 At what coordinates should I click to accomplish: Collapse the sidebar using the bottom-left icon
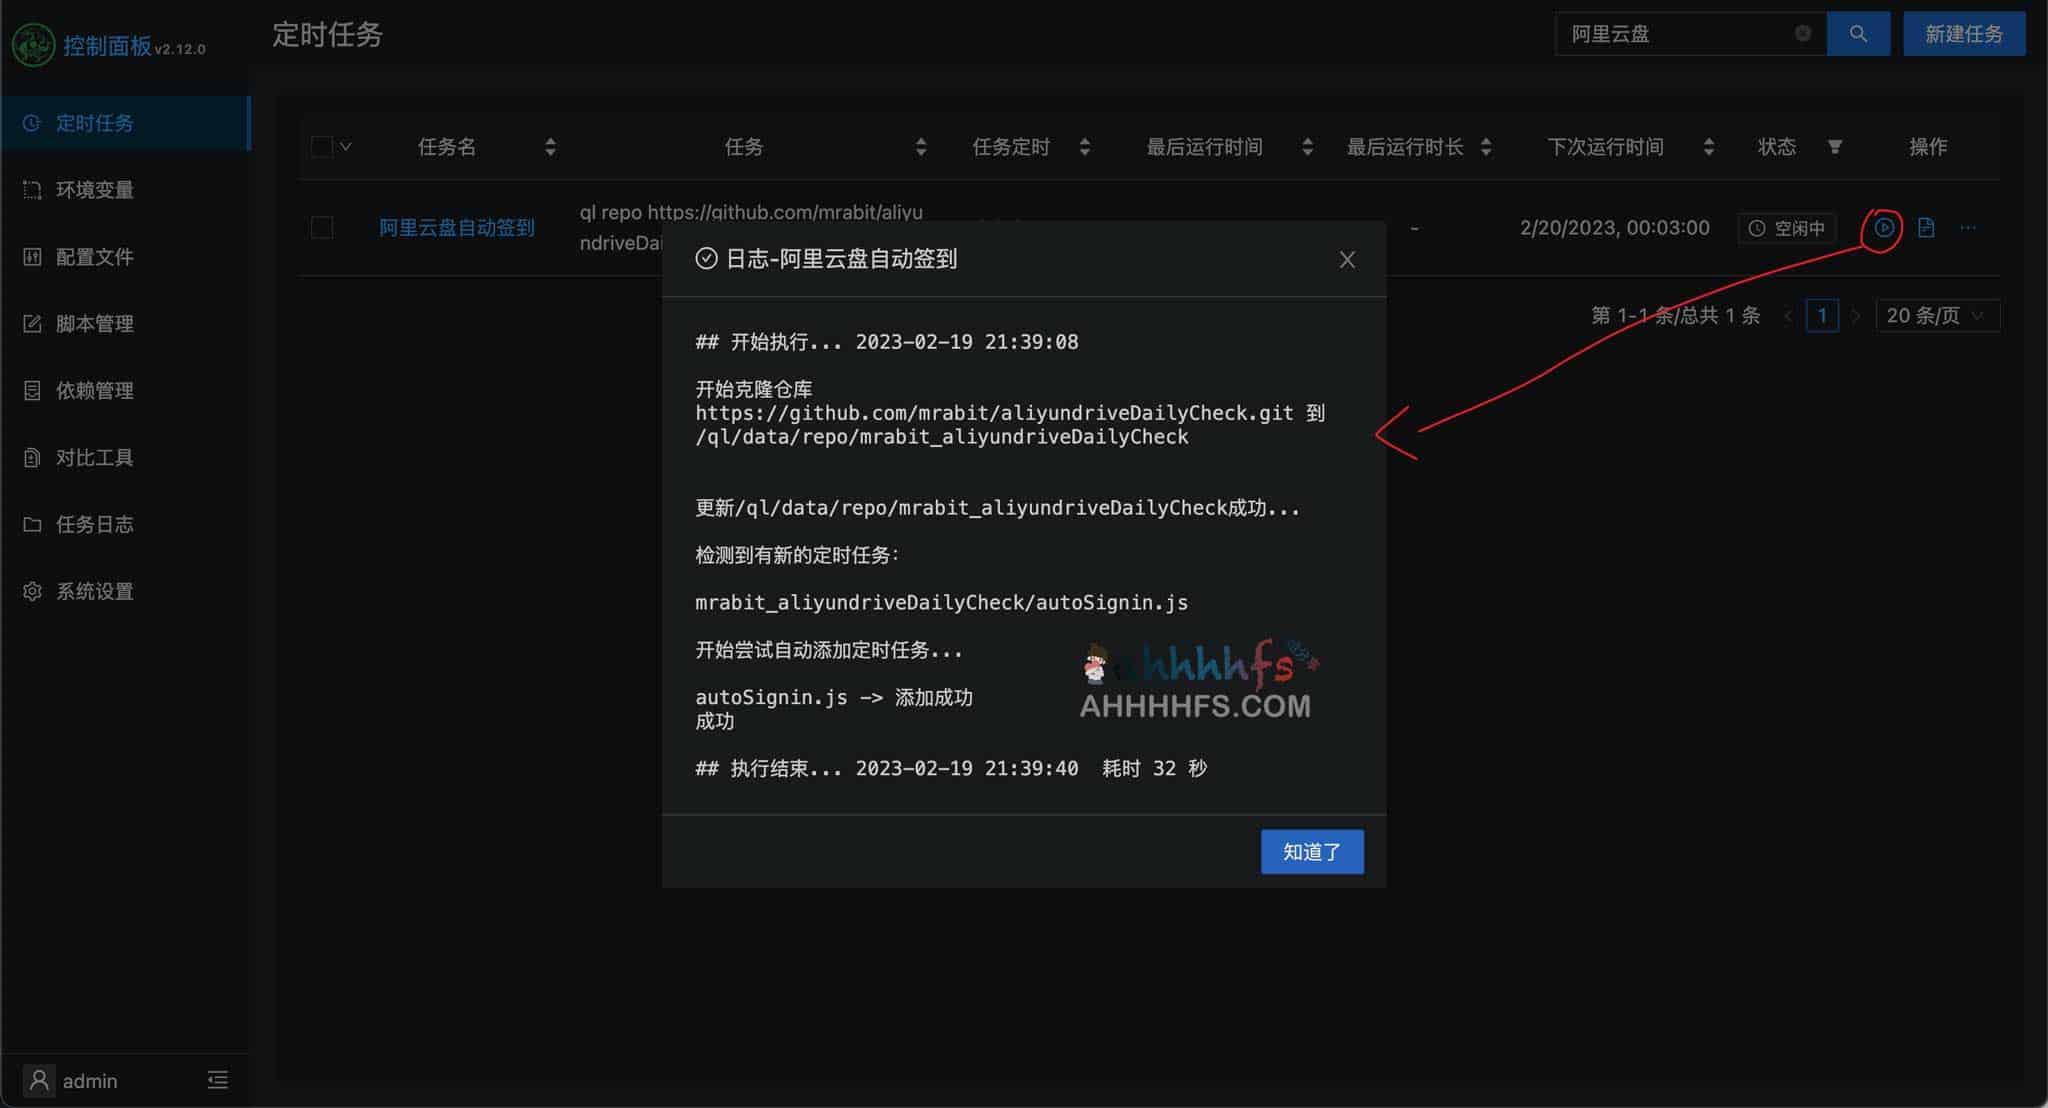(218, 1080)
